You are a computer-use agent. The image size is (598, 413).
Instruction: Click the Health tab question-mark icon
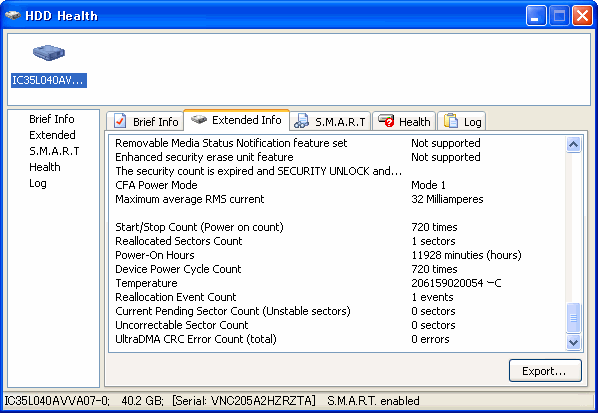tap(386, 121)
